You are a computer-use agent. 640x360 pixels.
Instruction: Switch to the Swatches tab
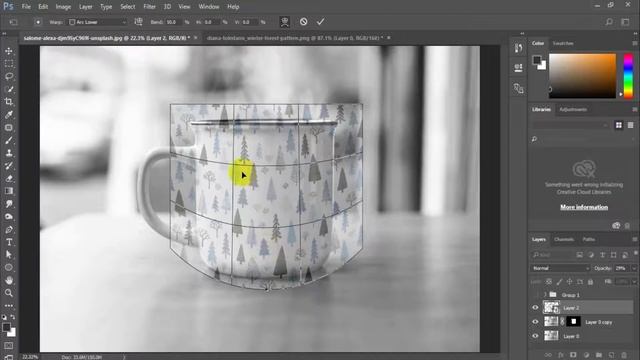(x=563, y=43)
